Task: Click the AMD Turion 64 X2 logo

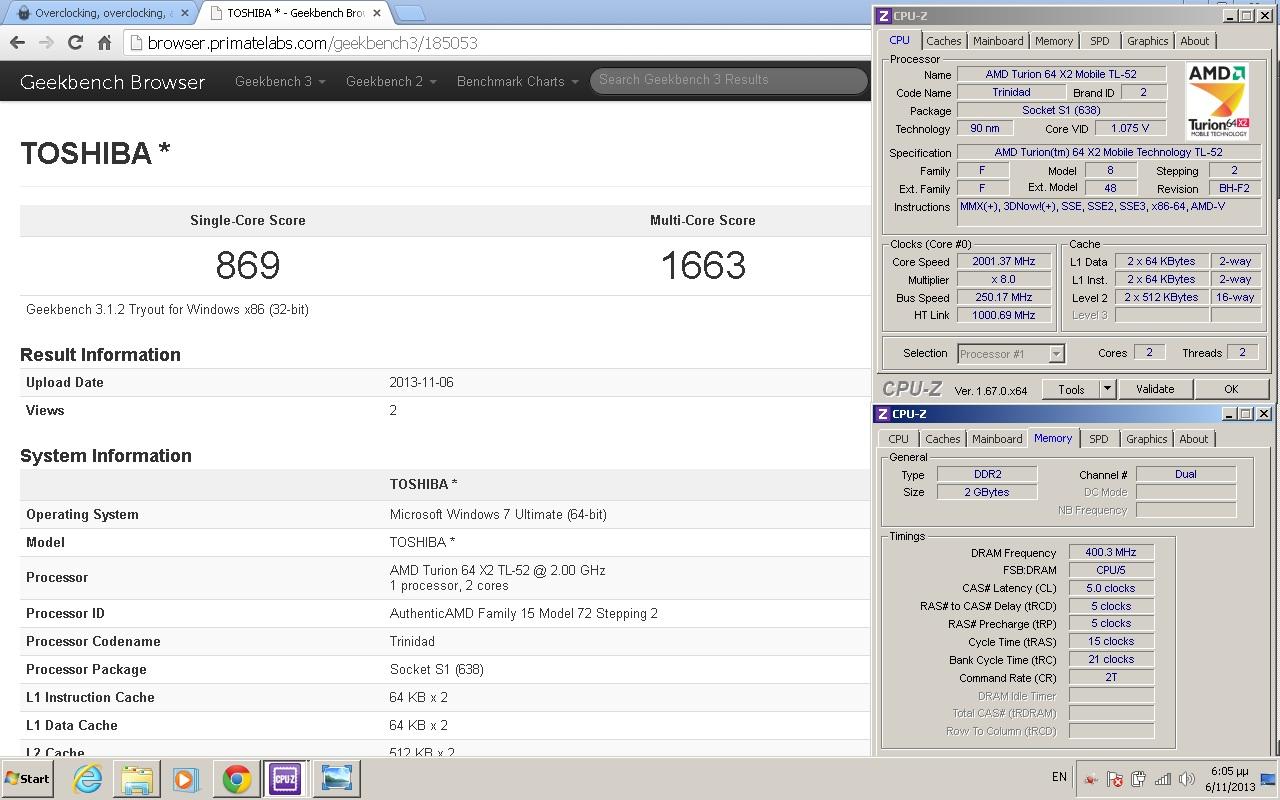Action: click(1218, 101)
